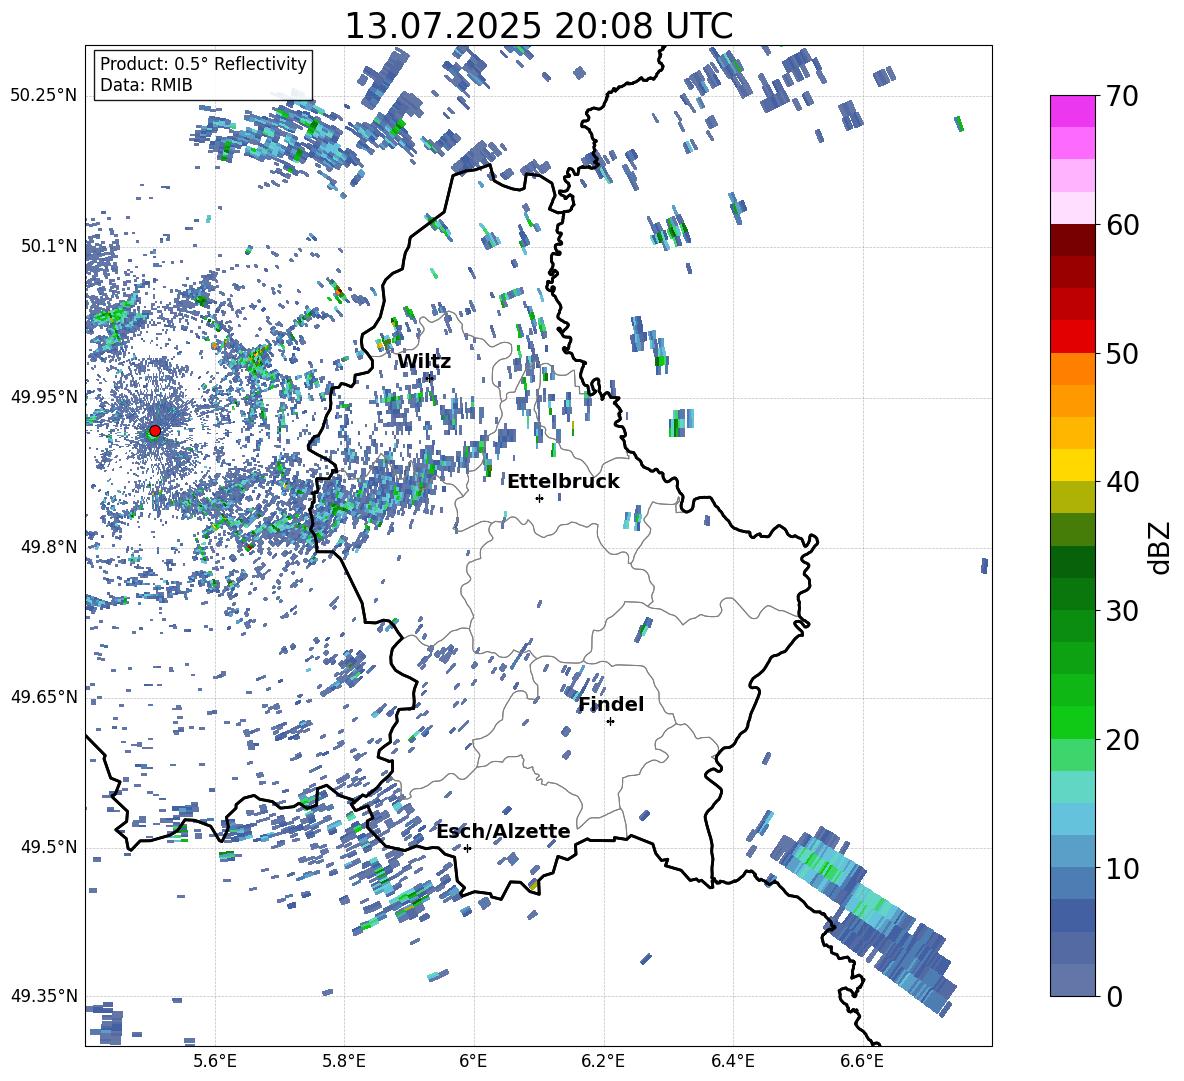Click the 49.8°N latitude label

(48, 546)
